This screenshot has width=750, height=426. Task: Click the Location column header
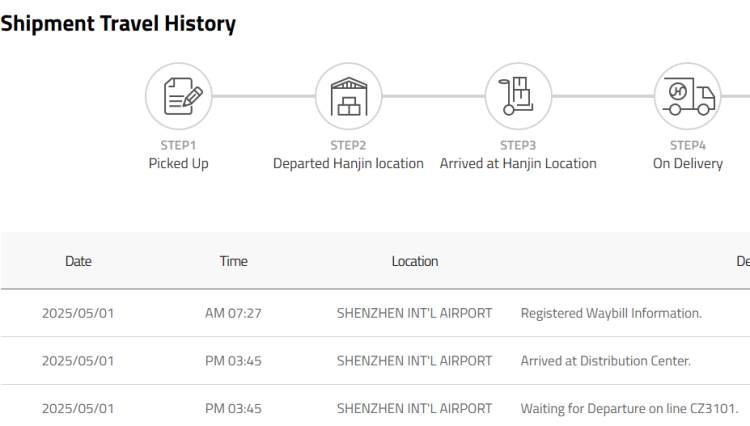pos(415,261)
